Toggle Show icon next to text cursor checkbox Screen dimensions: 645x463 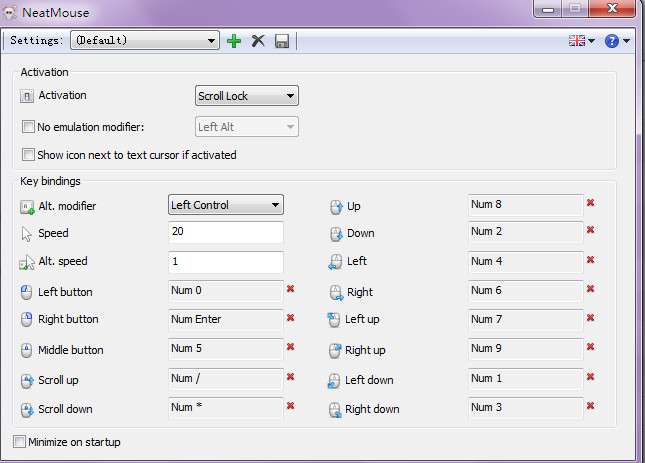(28, 155)
